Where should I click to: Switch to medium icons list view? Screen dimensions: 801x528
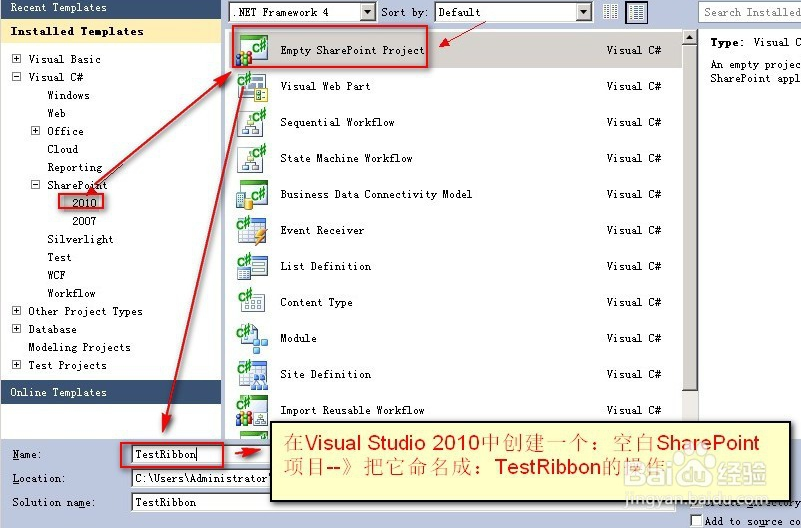[637, 12]
